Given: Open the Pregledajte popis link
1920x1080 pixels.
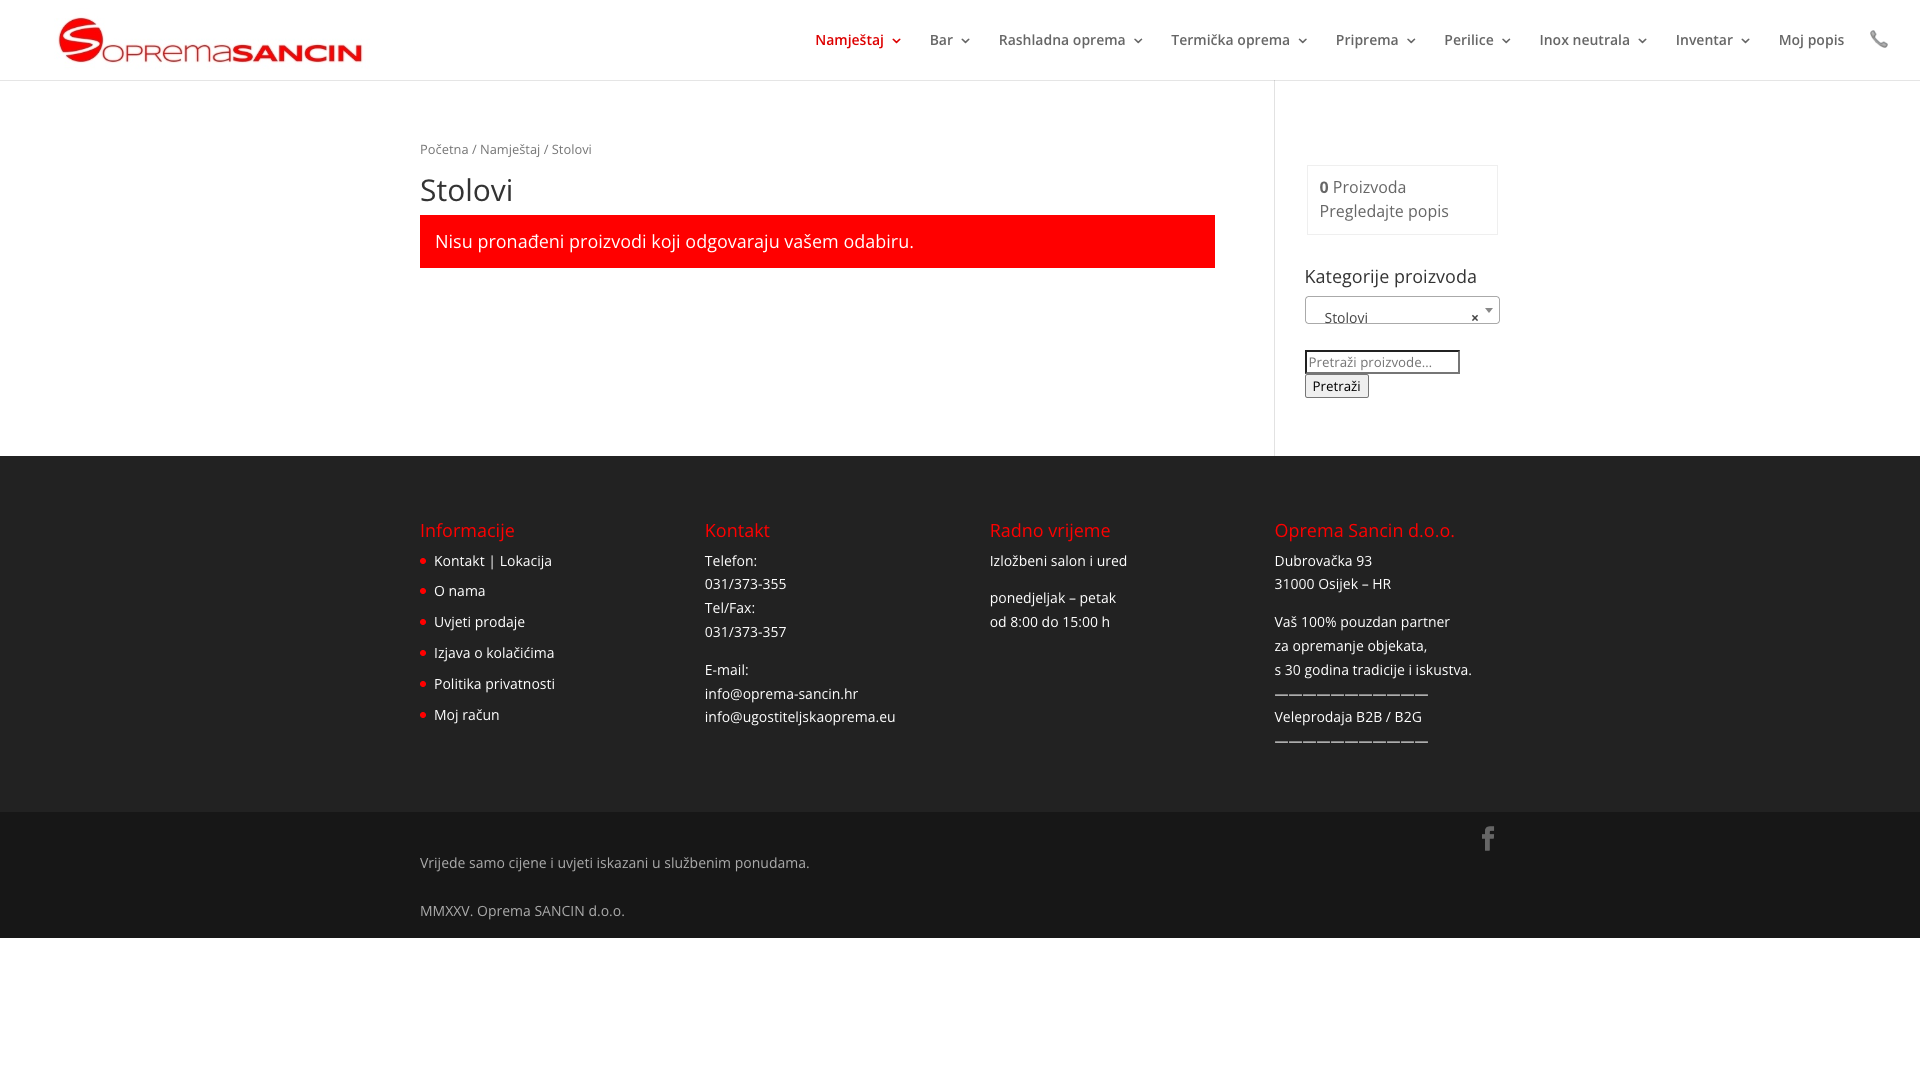Looking at the screenshot, I should coord(1383,211).
